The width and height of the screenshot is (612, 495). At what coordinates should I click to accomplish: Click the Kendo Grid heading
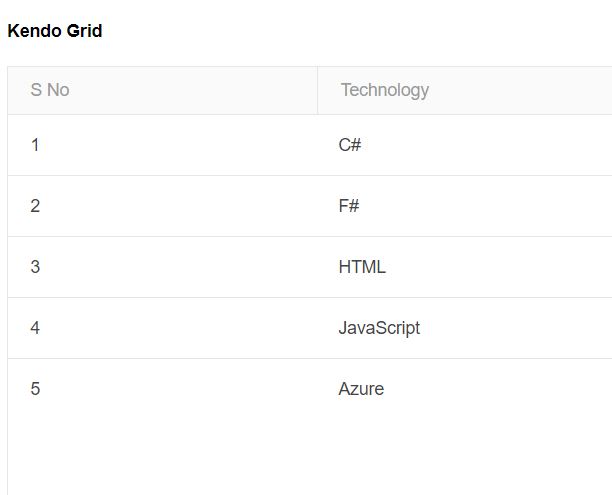click(55, 31)
